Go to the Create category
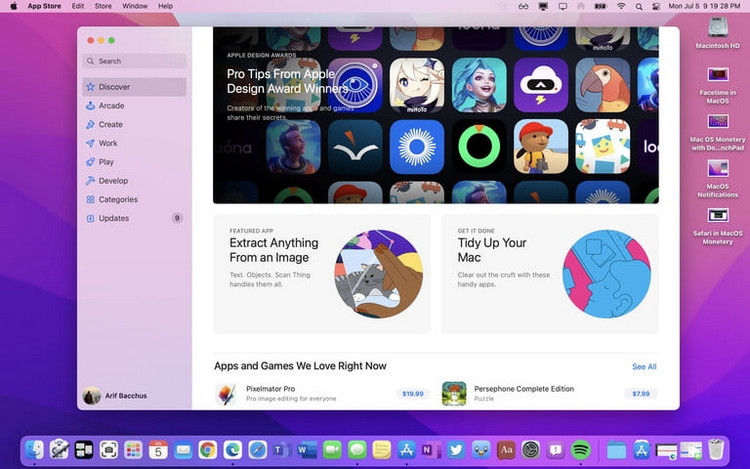The image size is (750, 469). pyautogui.click(x=134, y=124)
